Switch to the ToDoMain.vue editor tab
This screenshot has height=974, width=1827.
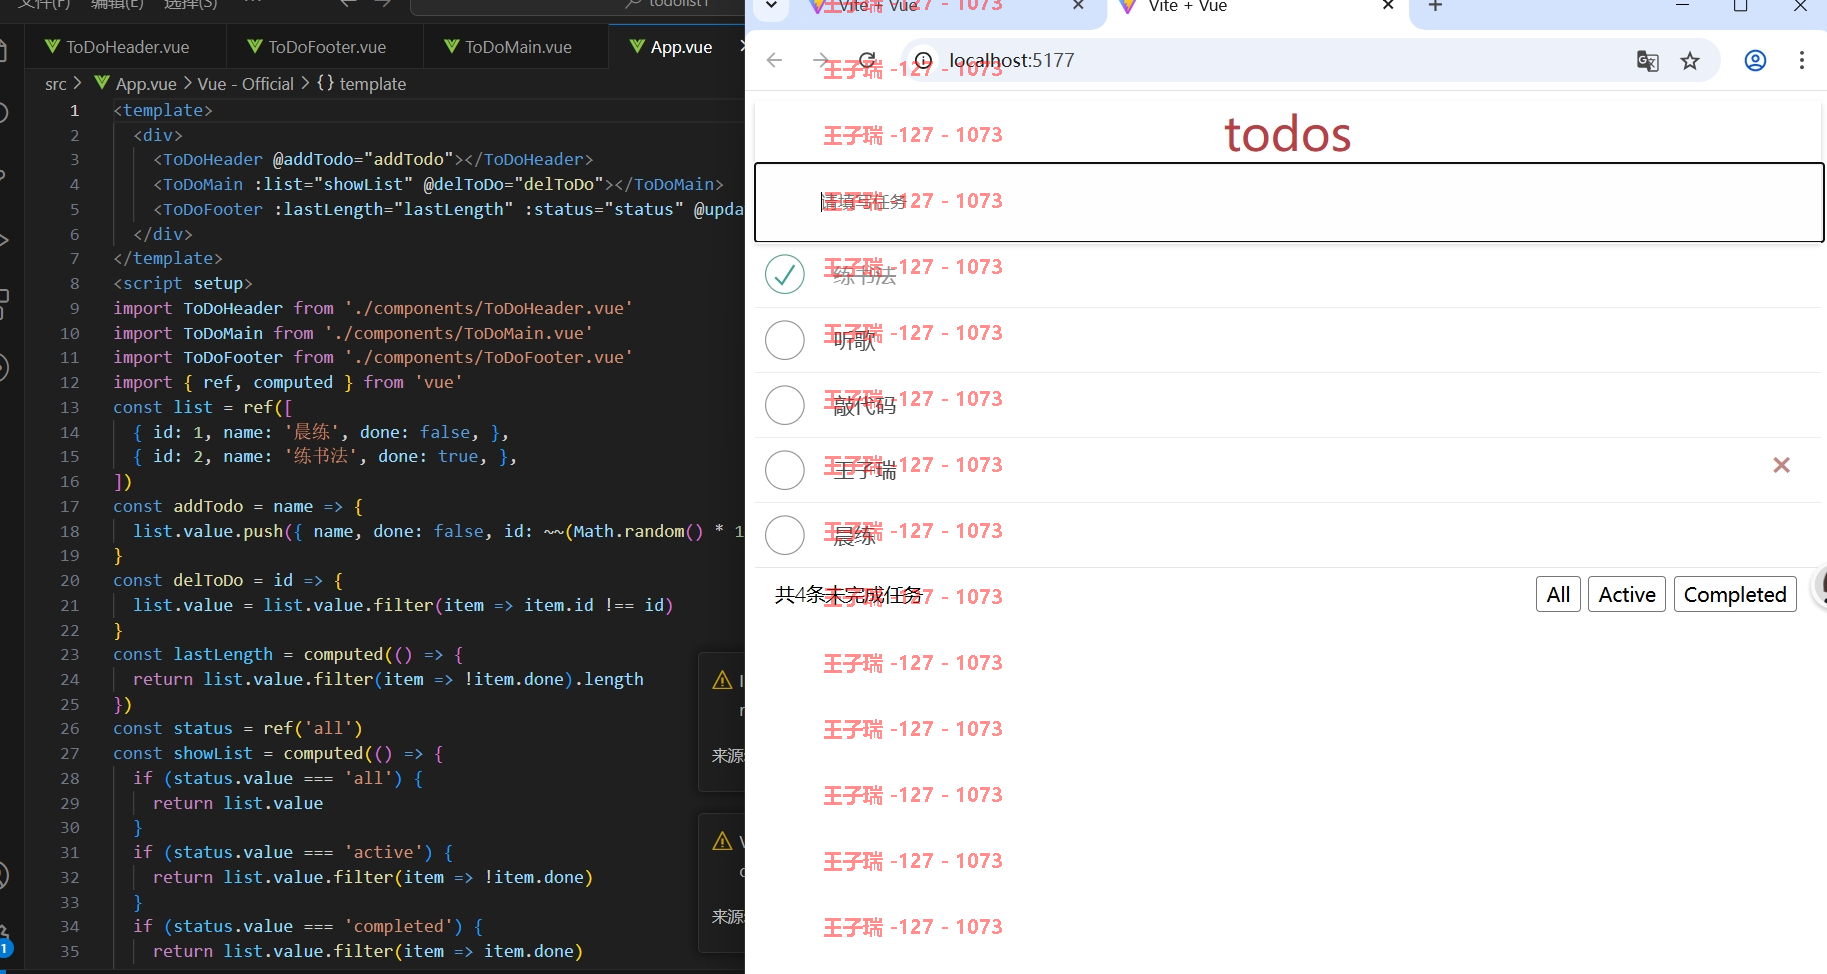508,47
